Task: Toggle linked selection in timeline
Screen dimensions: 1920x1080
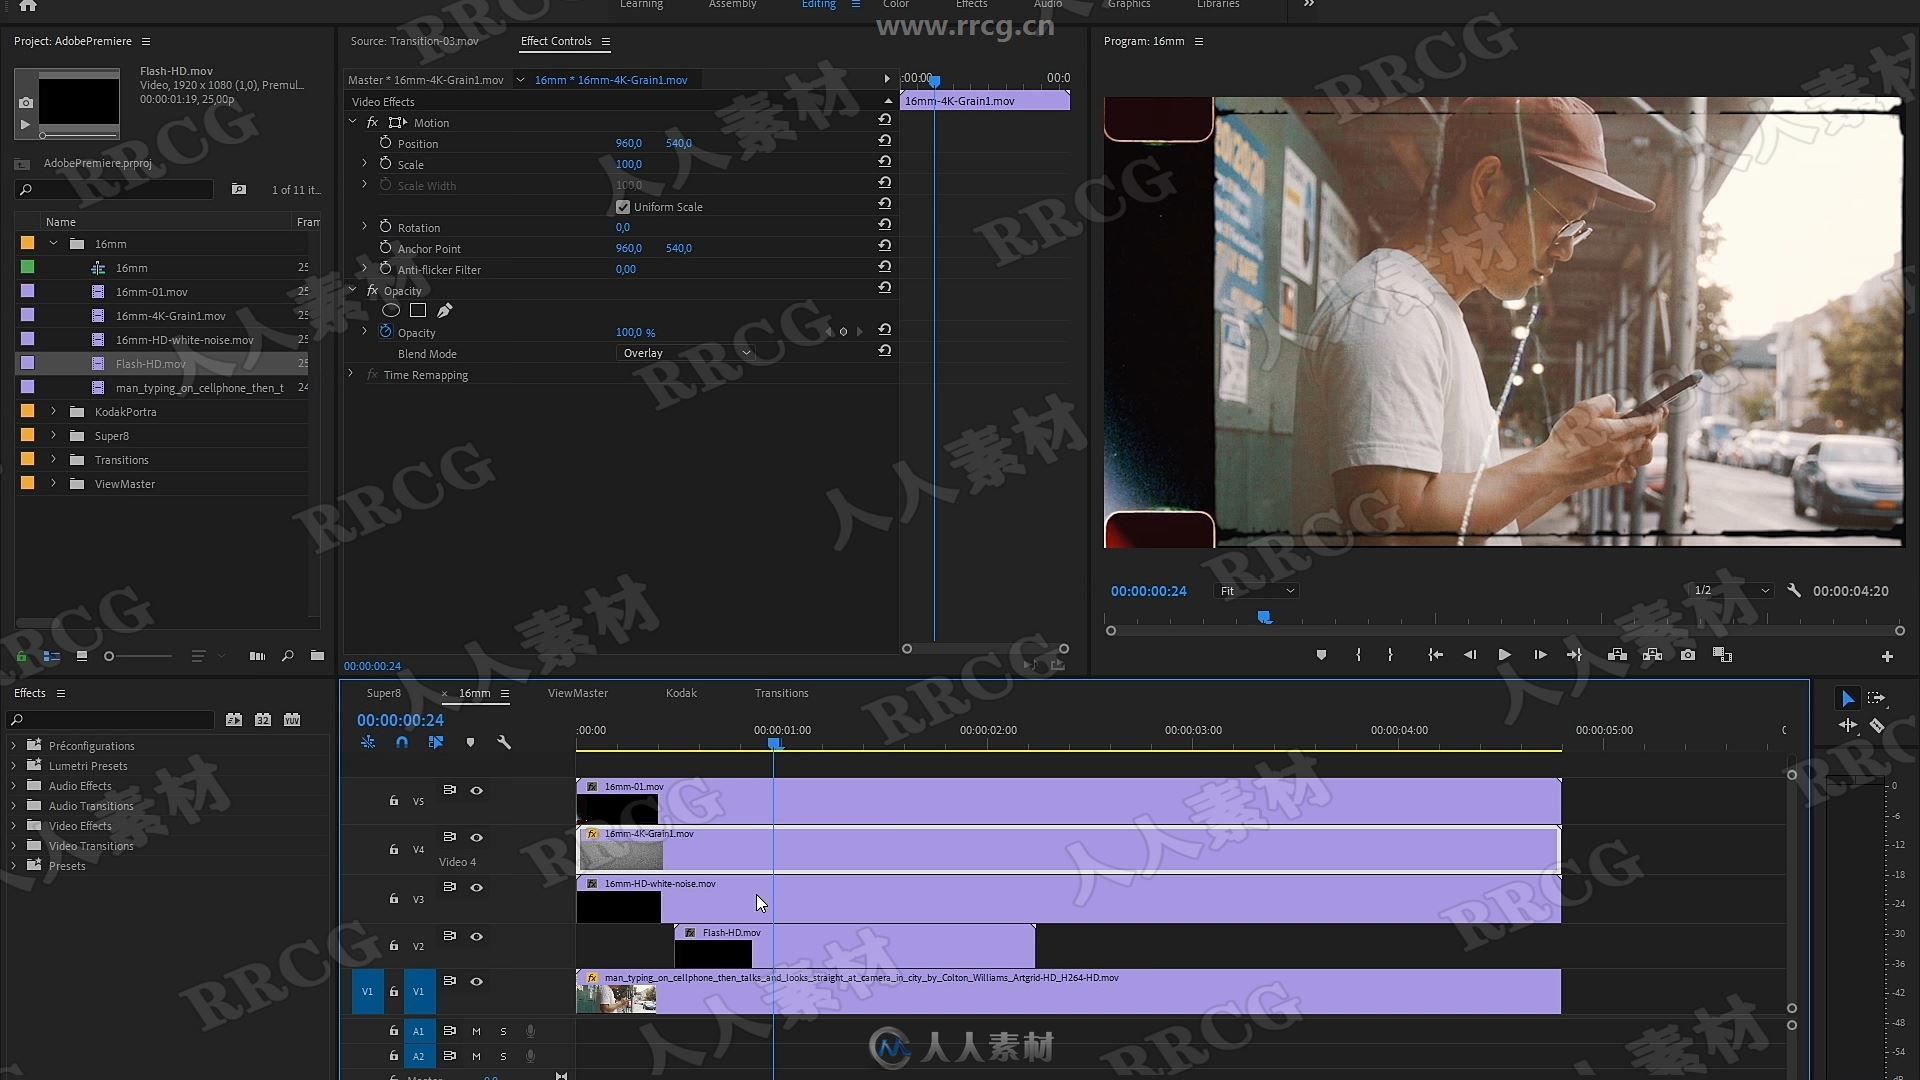Action: pos(436,743)
